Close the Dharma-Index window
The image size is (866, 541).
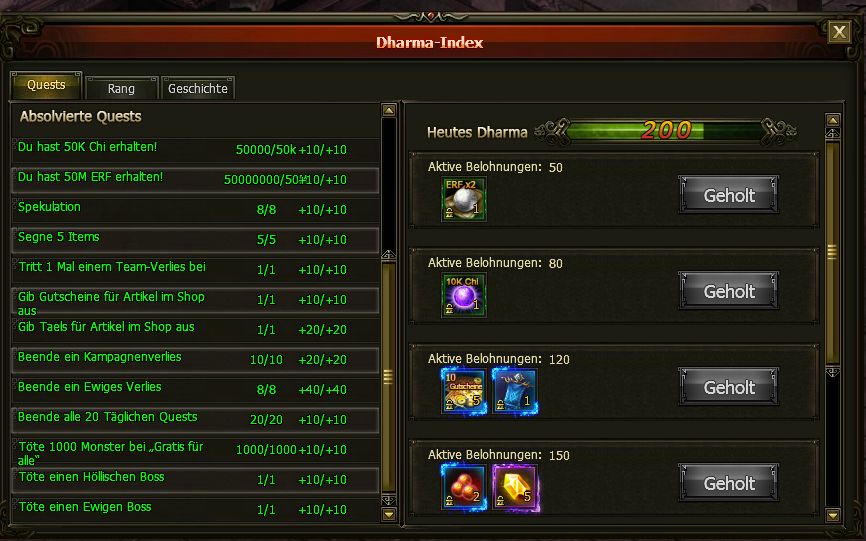[839, 32]
